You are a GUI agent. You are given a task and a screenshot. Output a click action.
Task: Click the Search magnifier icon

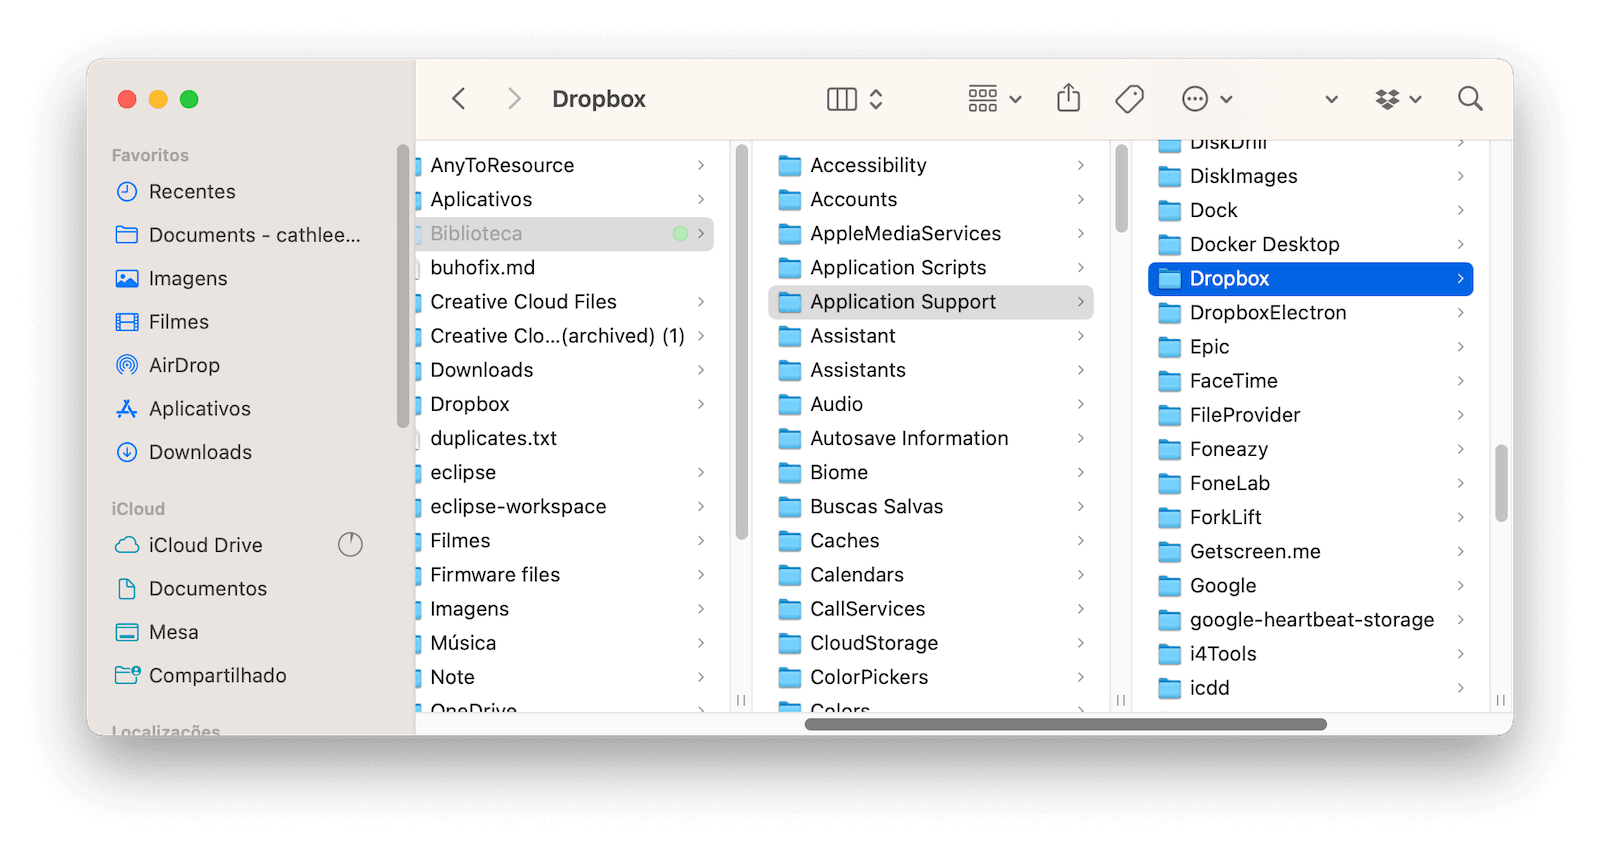pyautogui.click(x=1470, y=99)
